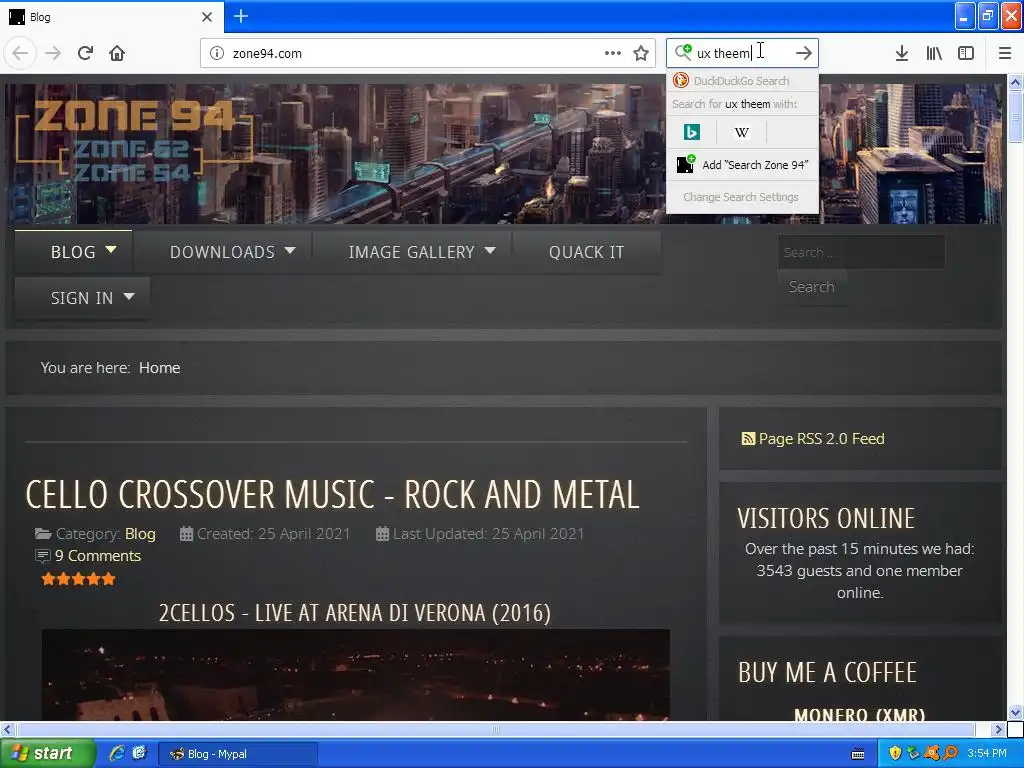
Task: Open the Blog category link
Action: [x=140, y=534]
